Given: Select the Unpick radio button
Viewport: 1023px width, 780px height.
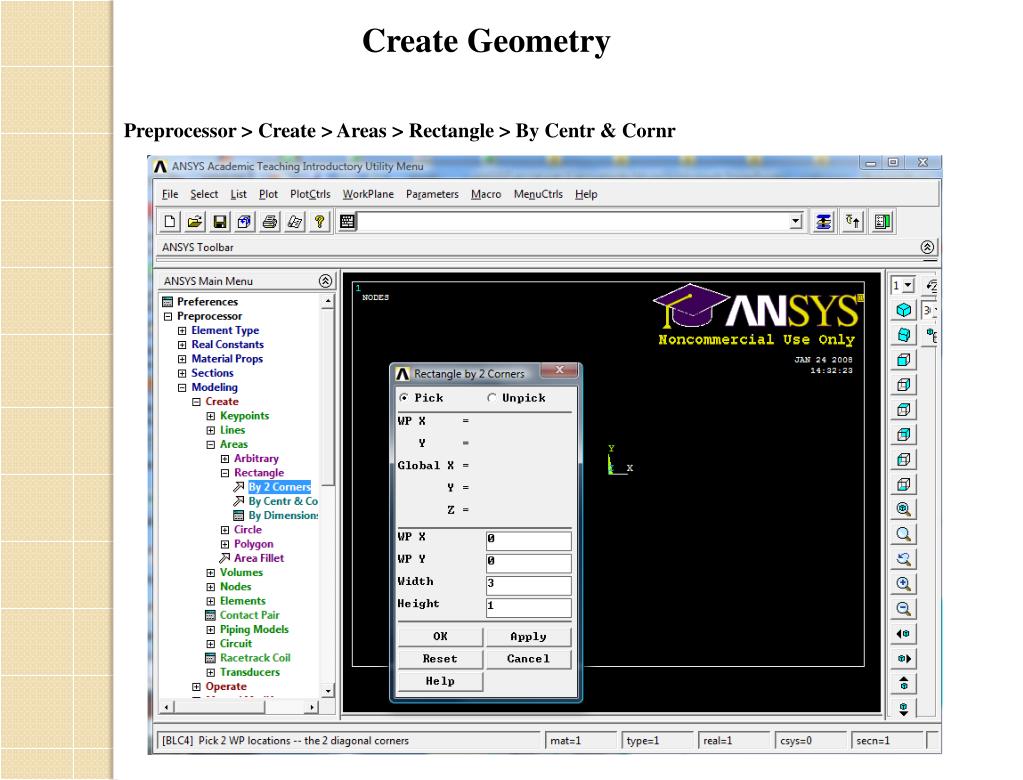Looking at the screenshot, I should click(x=492, y=398).
